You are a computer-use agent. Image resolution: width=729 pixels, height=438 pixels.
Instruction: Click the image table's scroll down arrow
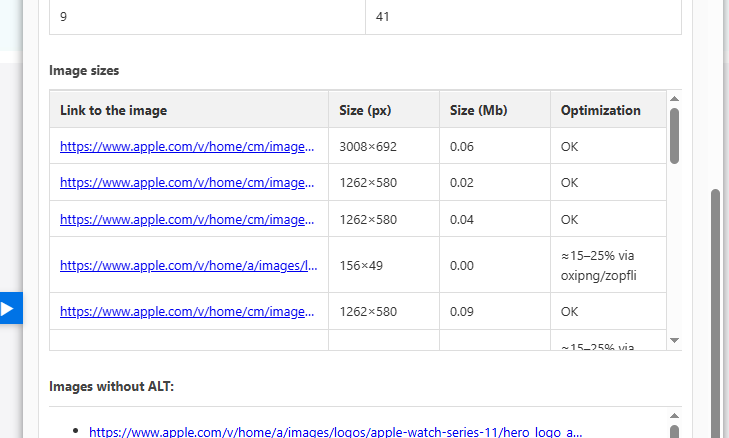[674, 341]
